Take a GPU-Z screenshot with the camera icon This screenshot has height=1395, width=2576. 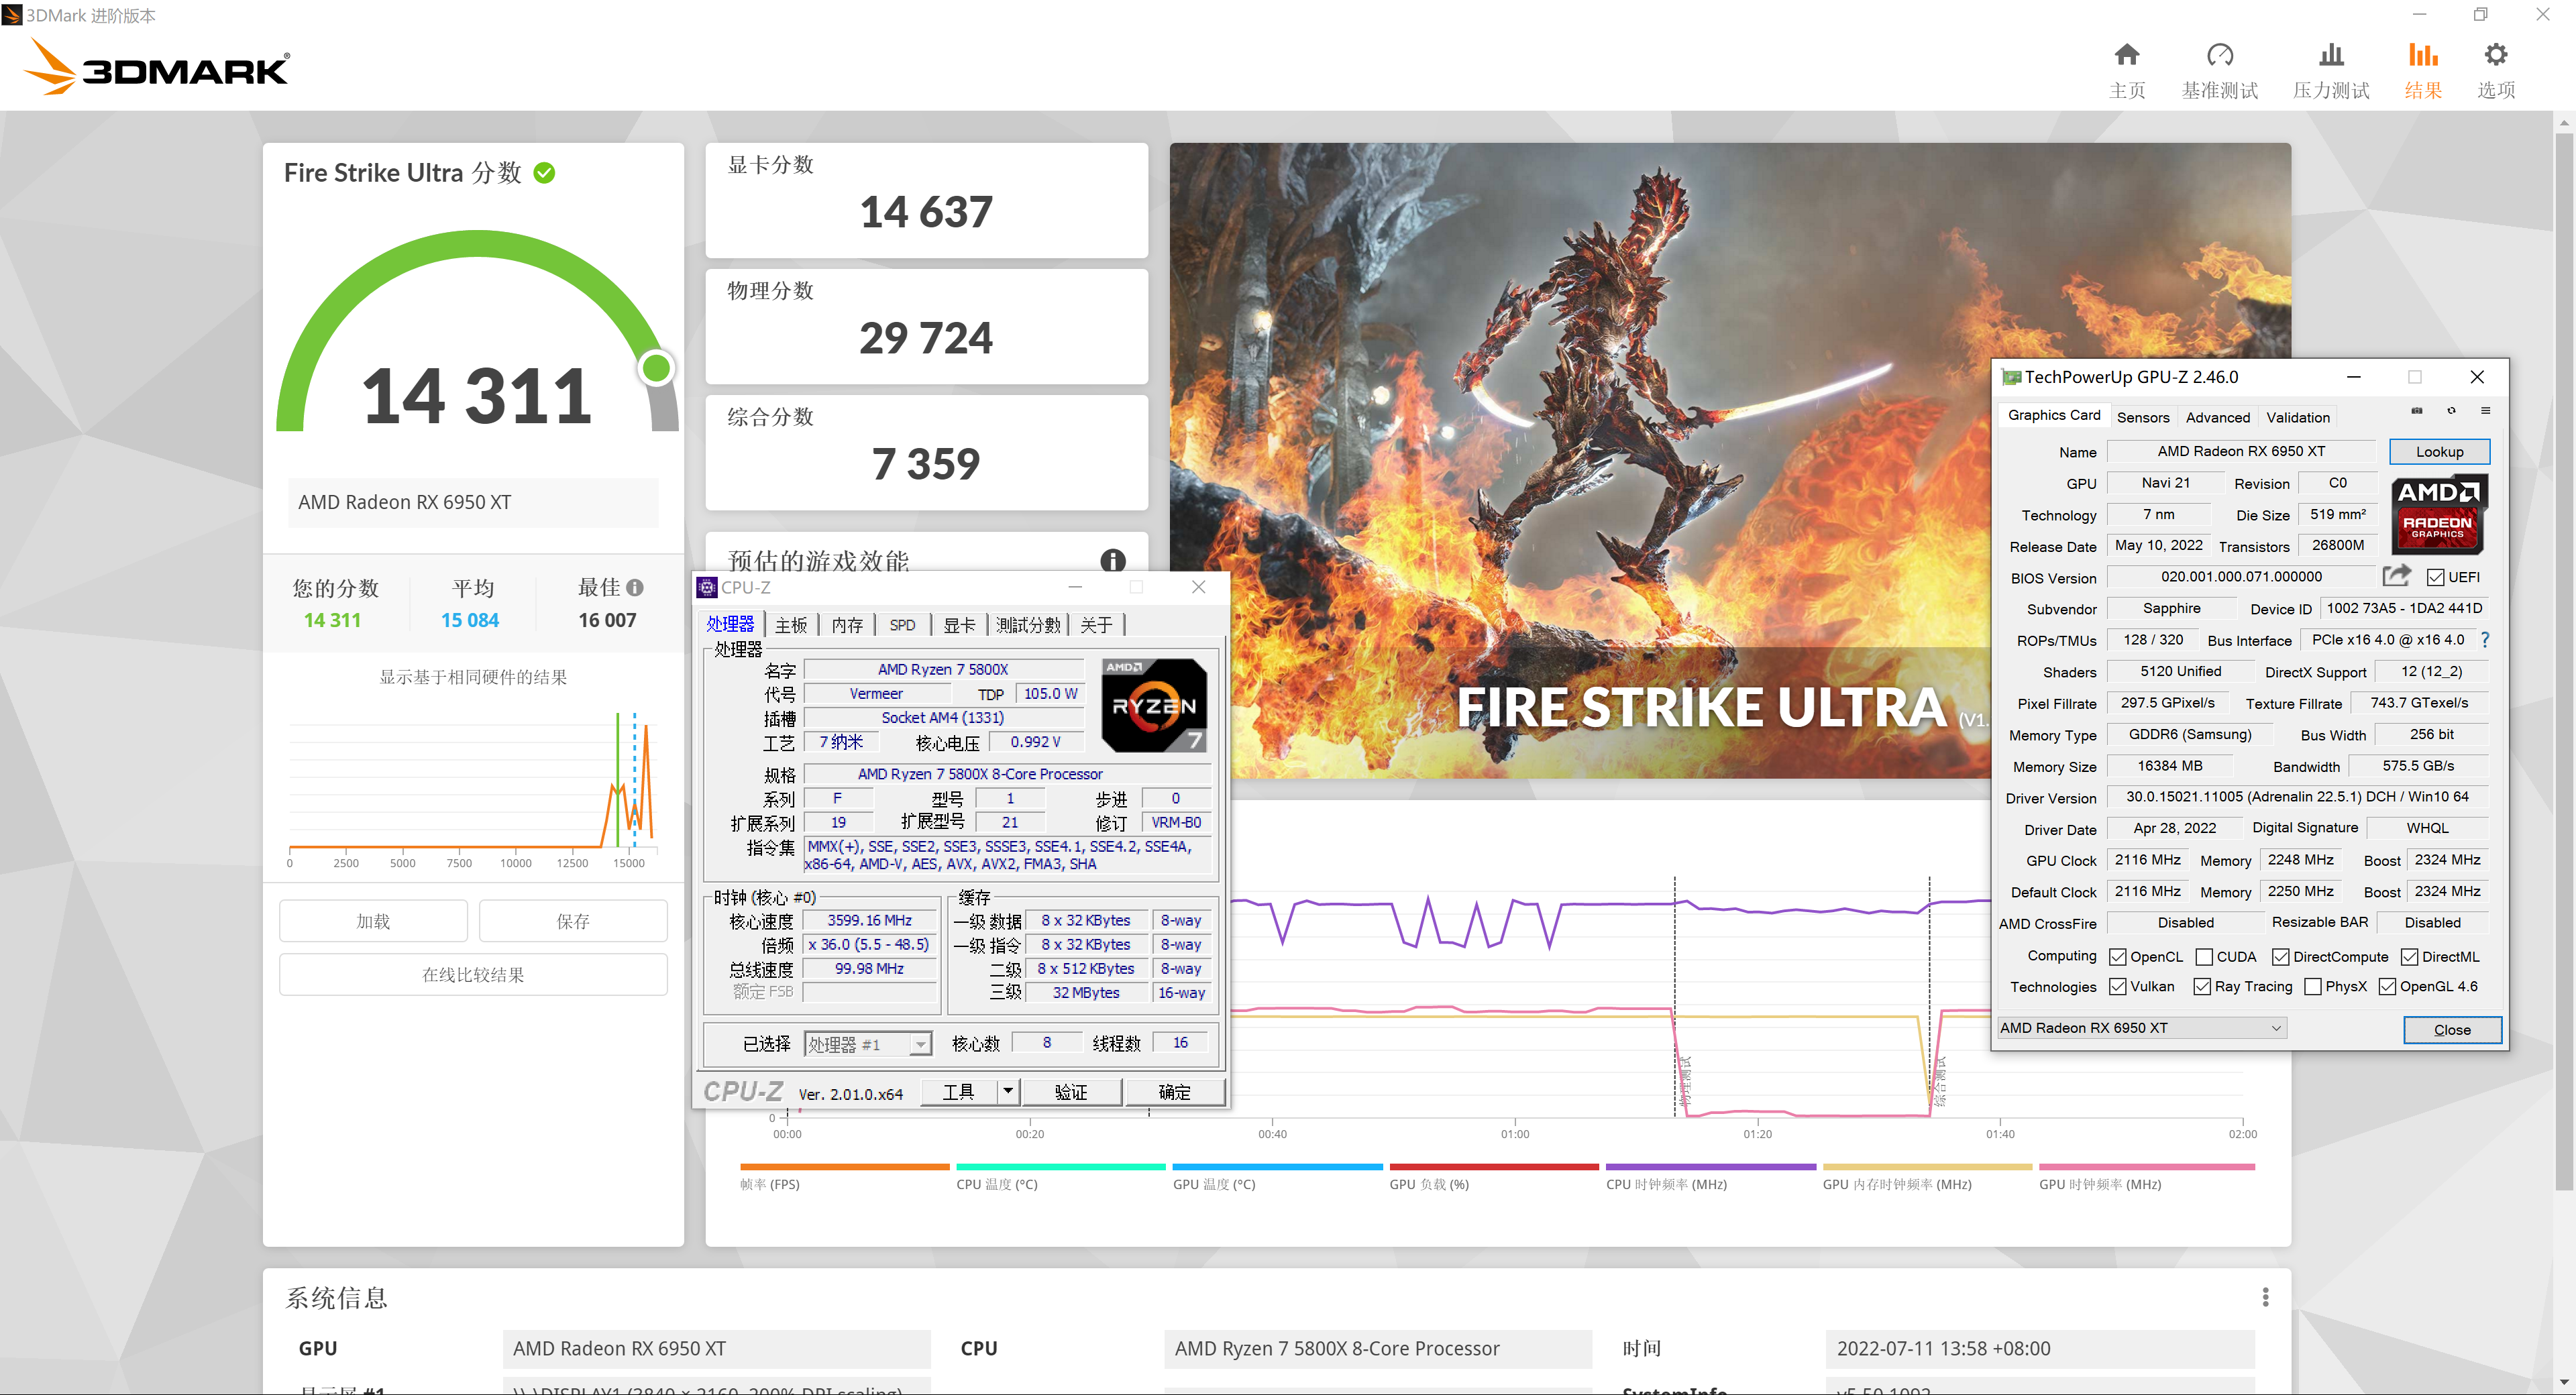click(x=2417, y=411)
